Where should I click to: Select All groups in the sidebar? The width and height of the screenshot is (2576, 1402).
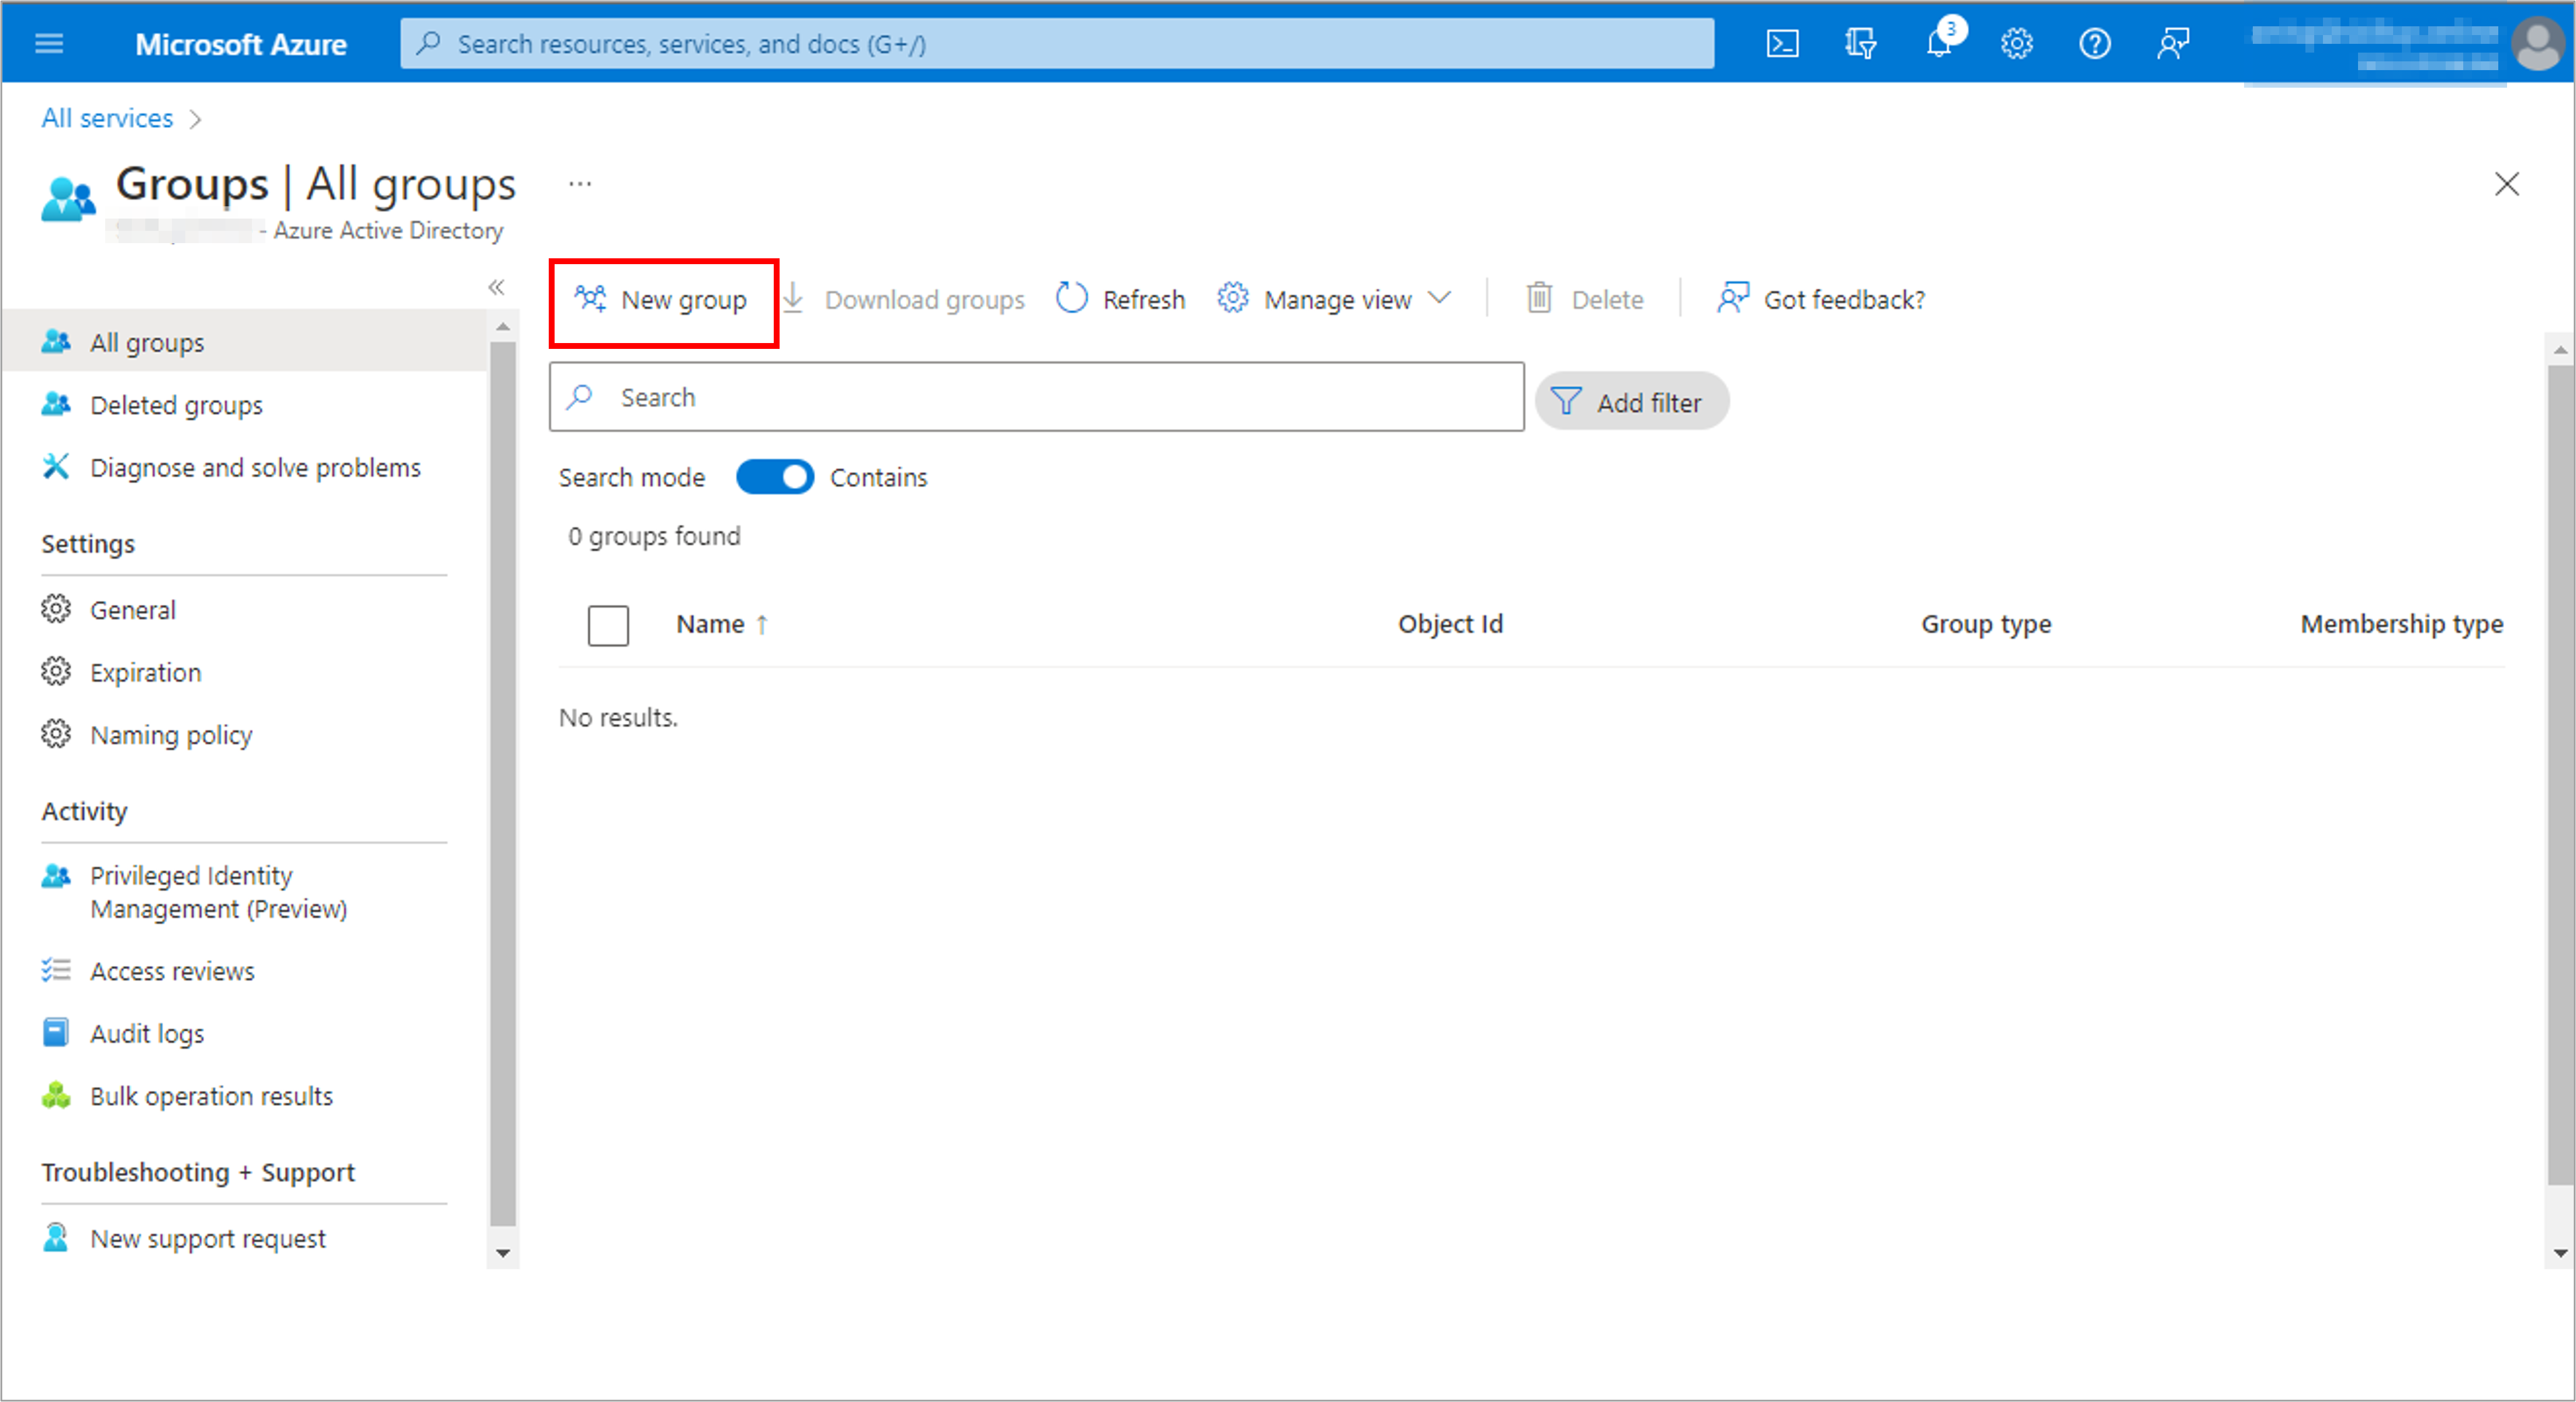[x=244, y=342]
